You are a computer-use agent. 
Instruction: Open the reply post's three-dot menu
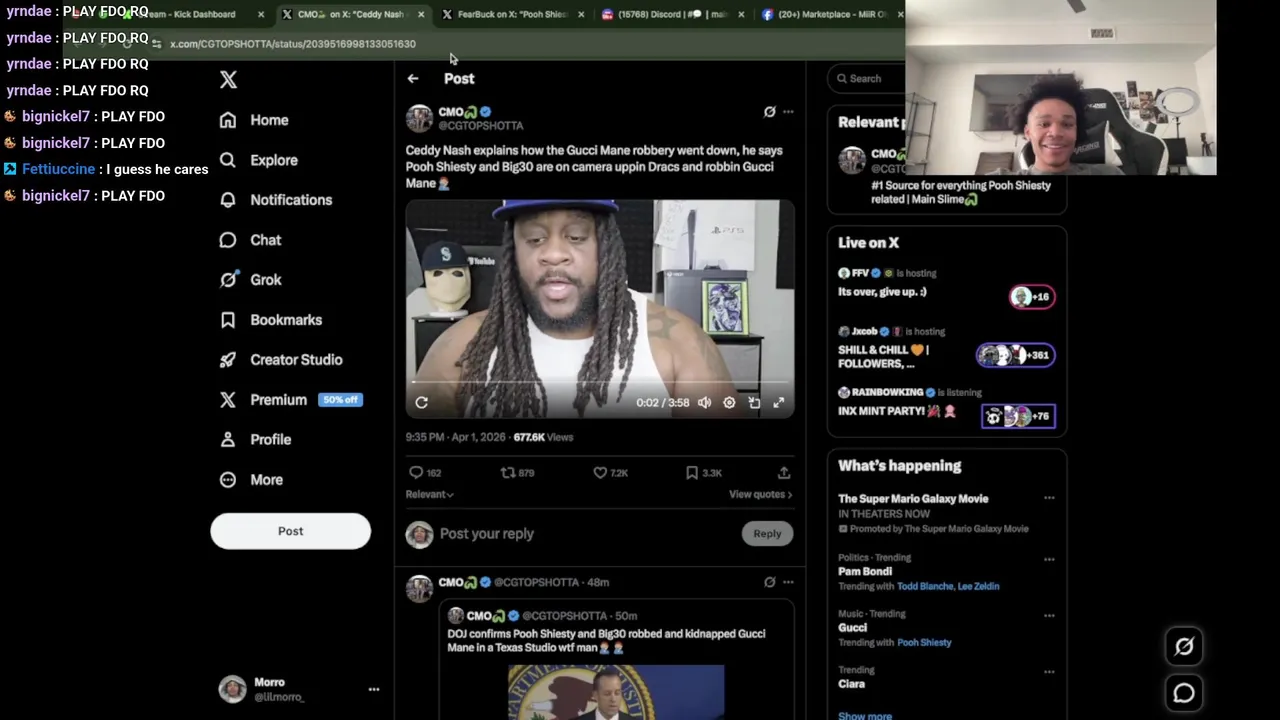click(788, 582)
